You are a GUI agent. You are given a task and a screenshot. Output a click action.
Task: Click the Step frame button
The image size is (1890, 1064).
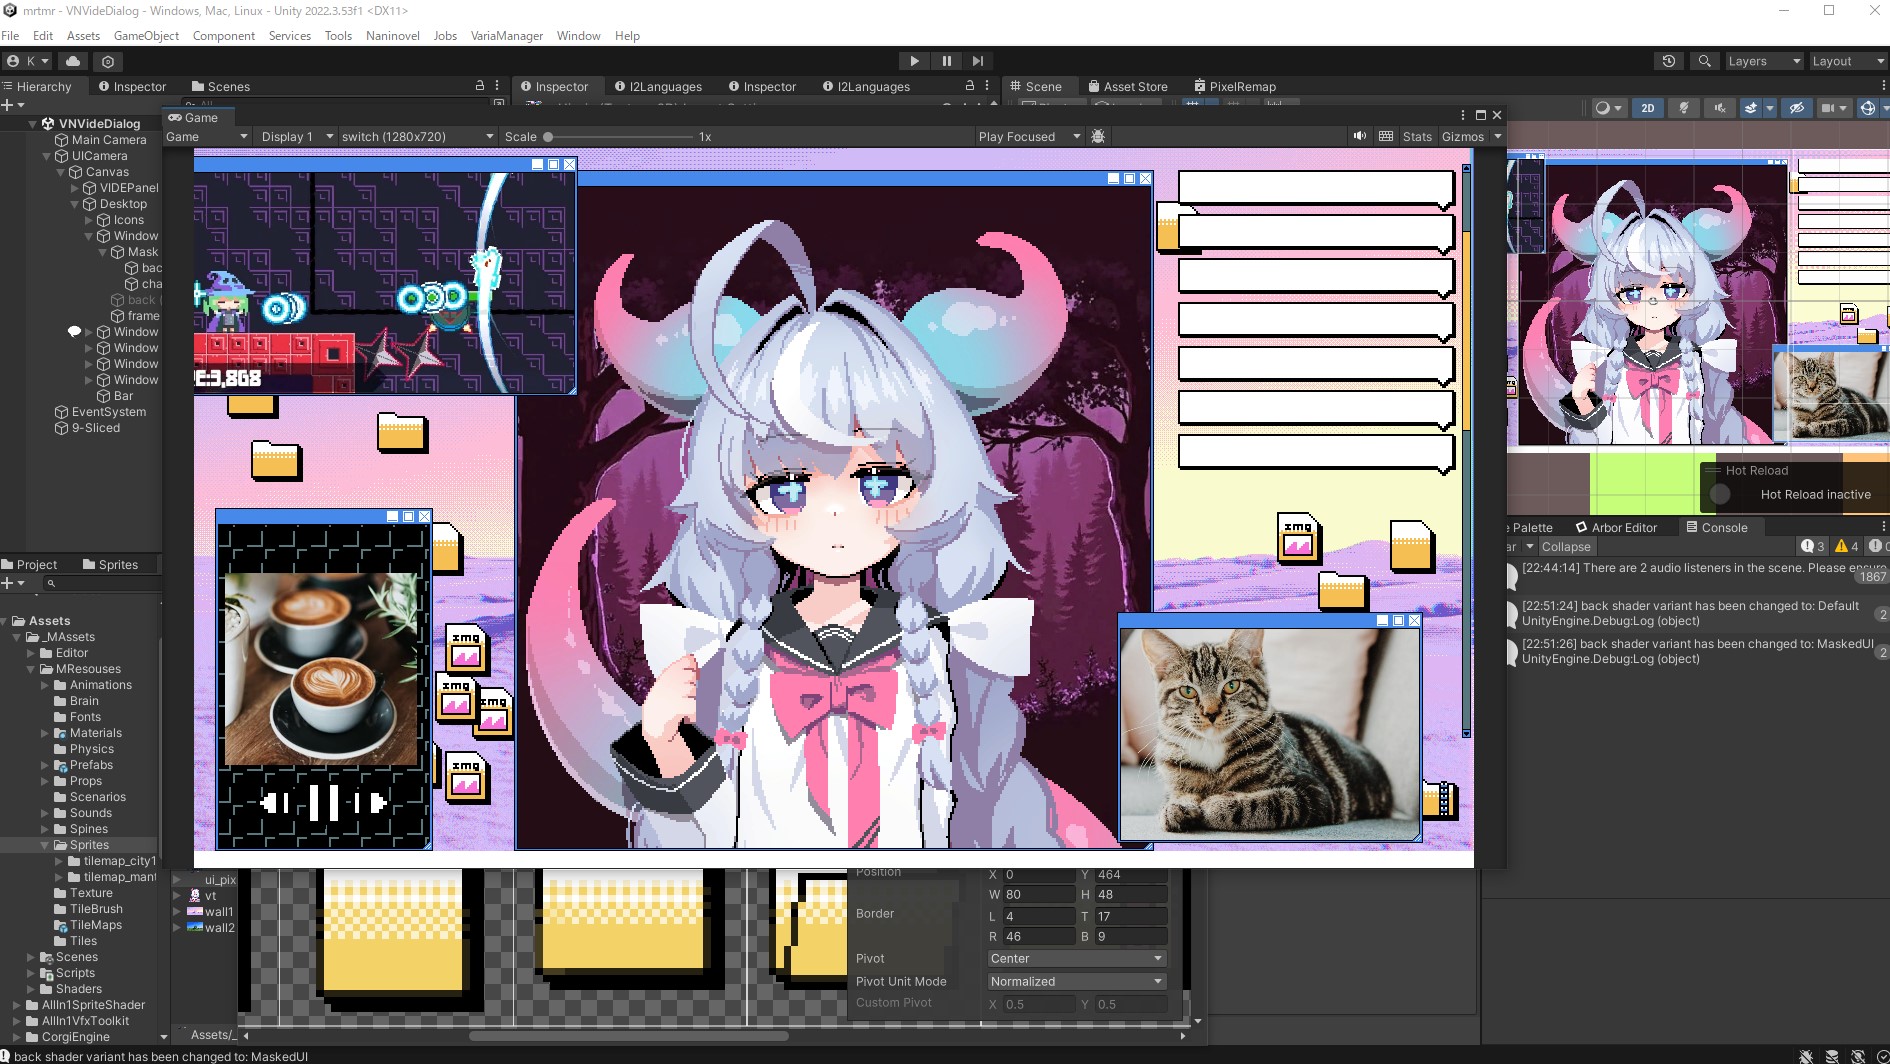tap(978, 61)
